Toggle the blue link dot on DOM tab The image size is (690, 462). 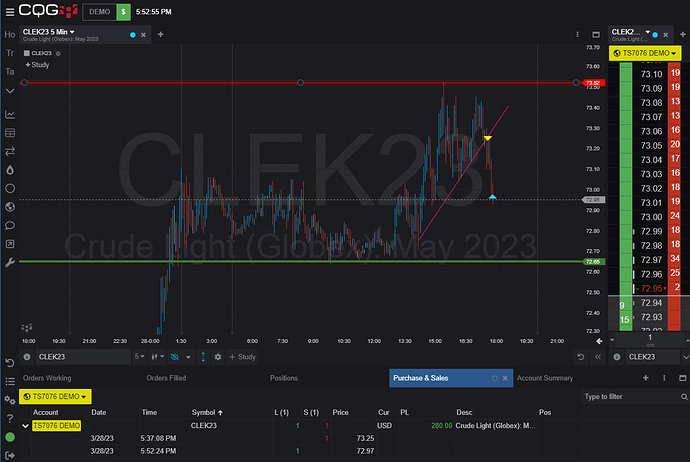click(655, 35)
